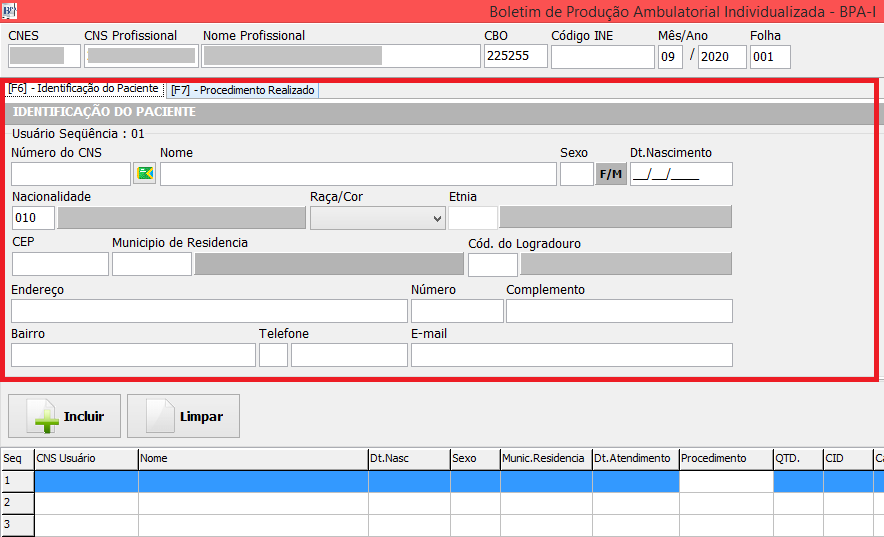
Task: Switch to the Procedimento Realizado tab
Action: coord(243,90)
